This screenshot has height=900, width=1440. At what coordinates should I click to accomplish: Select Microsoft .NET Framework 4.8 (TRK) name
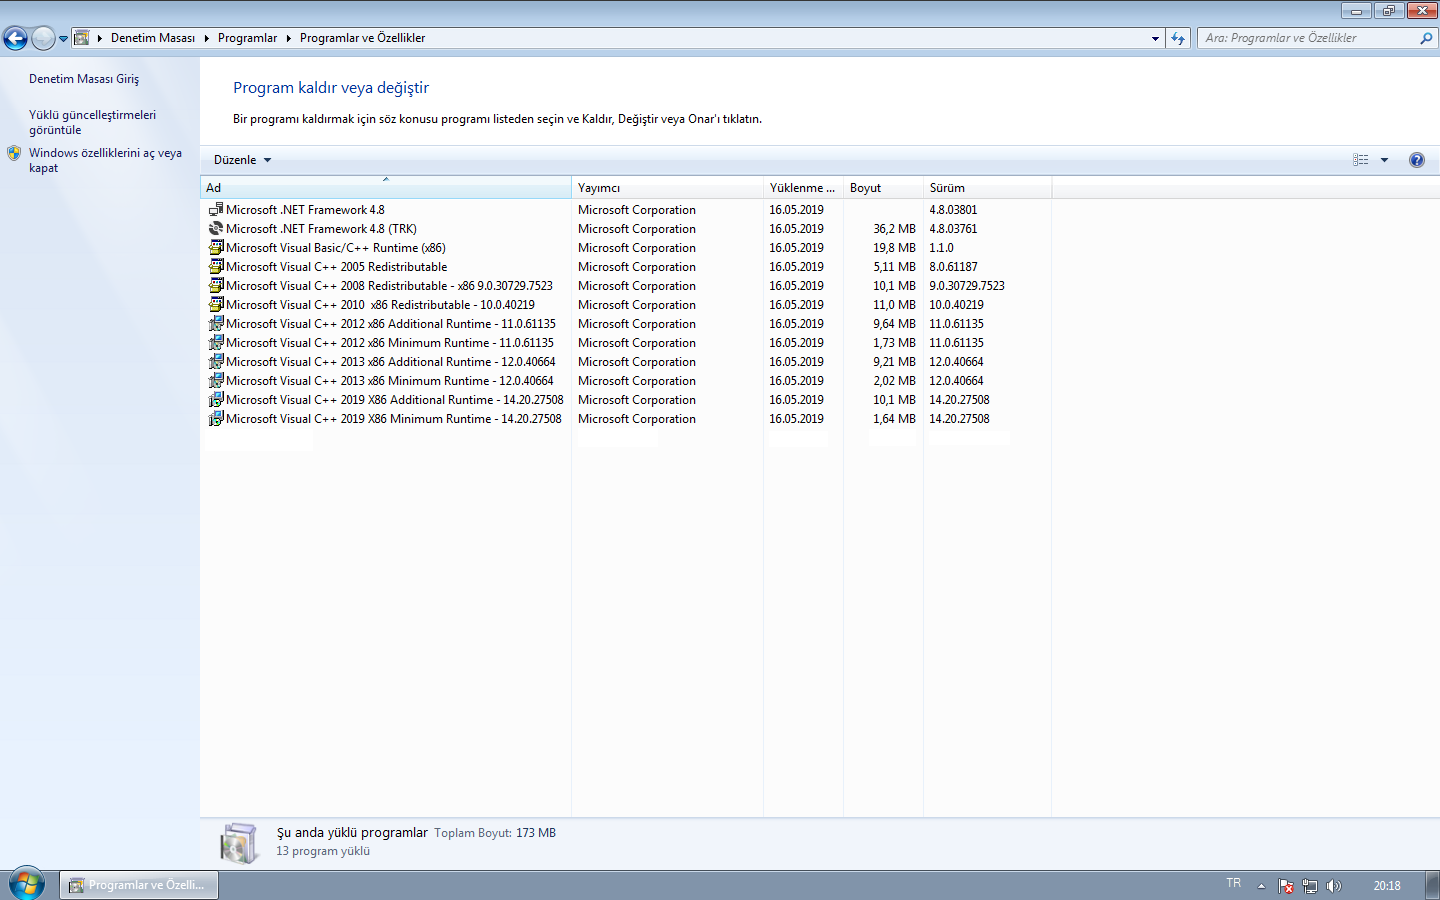pos(321,229)
